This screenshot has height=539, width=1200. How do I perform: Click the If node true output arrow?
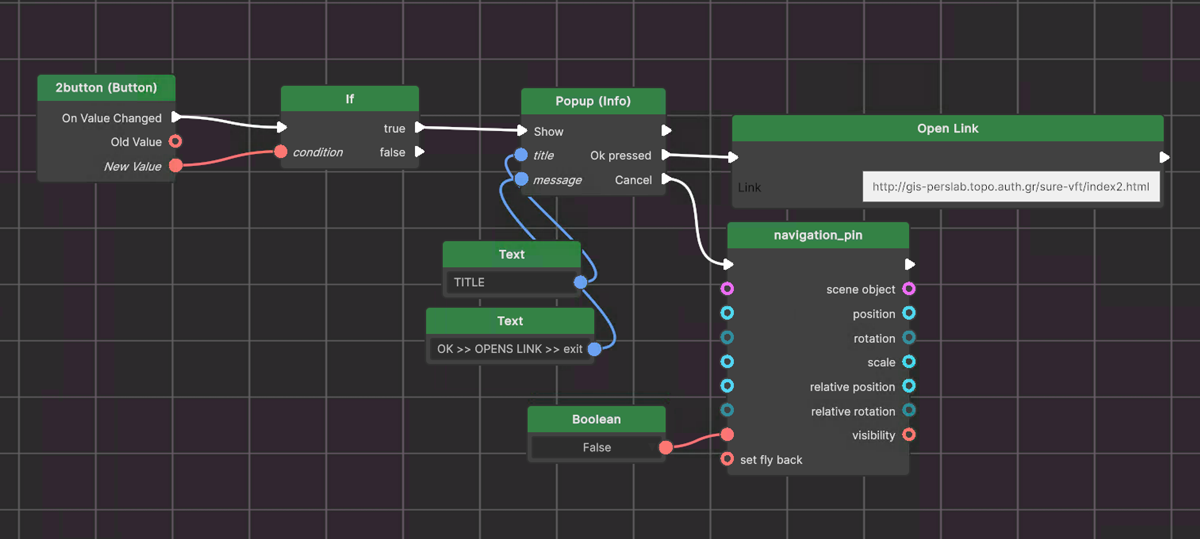click(420, 128)
